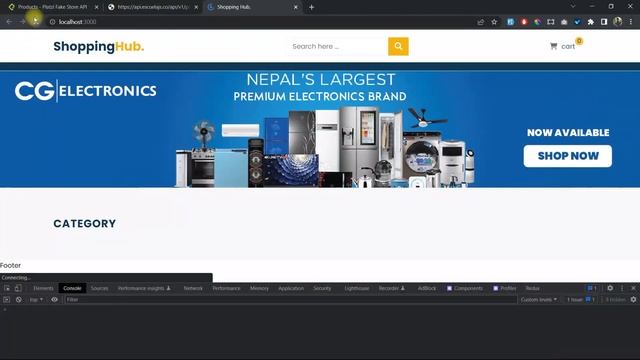The image size is (640, 360).
Task: Toggle DevTools device toolbar icon
Action: pyautogui.click(x=18, y=288)
